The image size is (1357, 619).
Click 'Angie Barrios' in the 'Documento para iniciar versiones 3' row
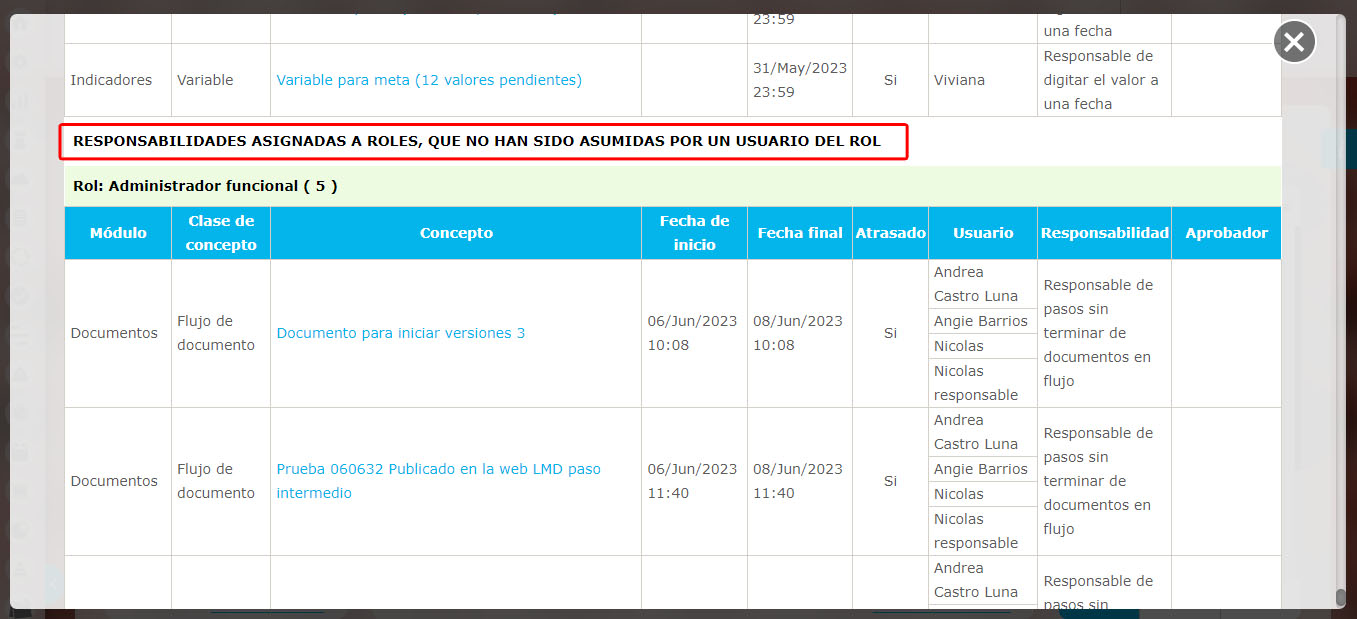980,321
